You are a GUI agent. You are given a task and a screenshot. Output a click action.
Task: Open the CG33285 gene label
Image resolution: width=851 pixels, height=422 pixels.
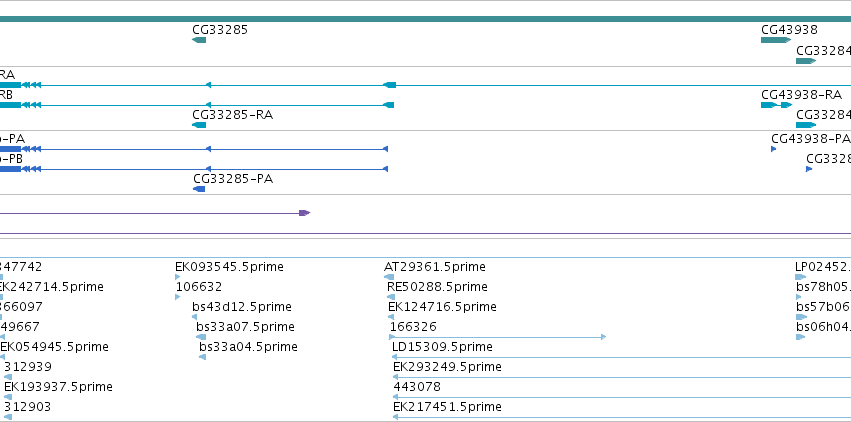(220, 29)
